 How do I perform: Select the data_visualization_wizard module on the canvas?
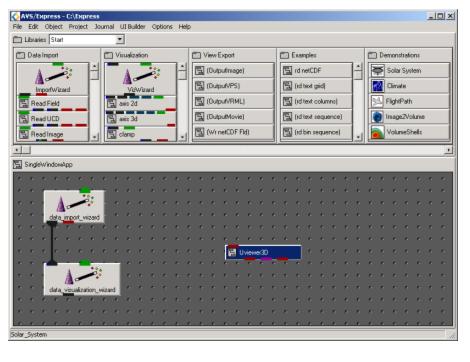tap(82, 279)
